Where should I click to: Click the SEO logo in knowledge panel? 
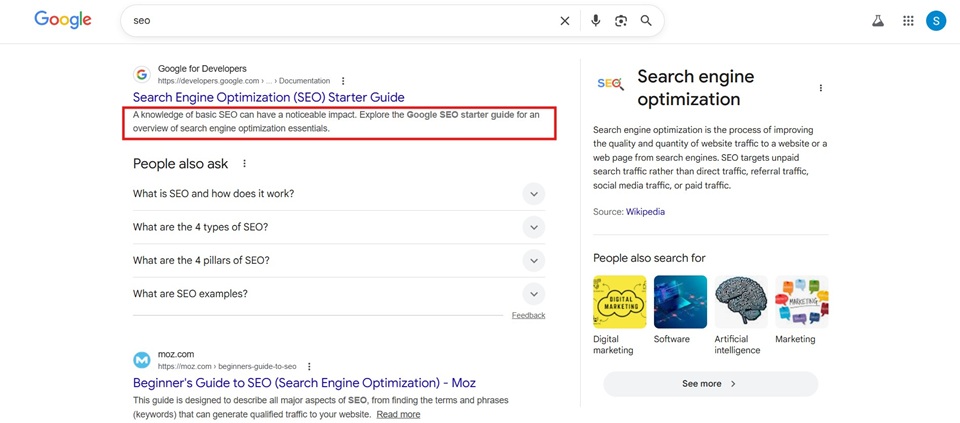coord(610,83)
